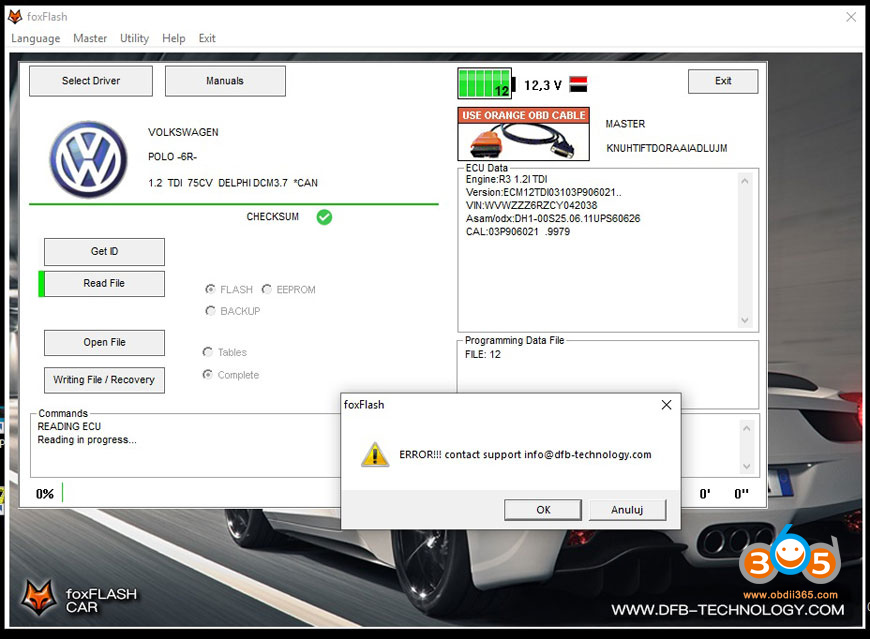
Task: Click the CAL:03P906021 line
Action: (x=518, y=232)
